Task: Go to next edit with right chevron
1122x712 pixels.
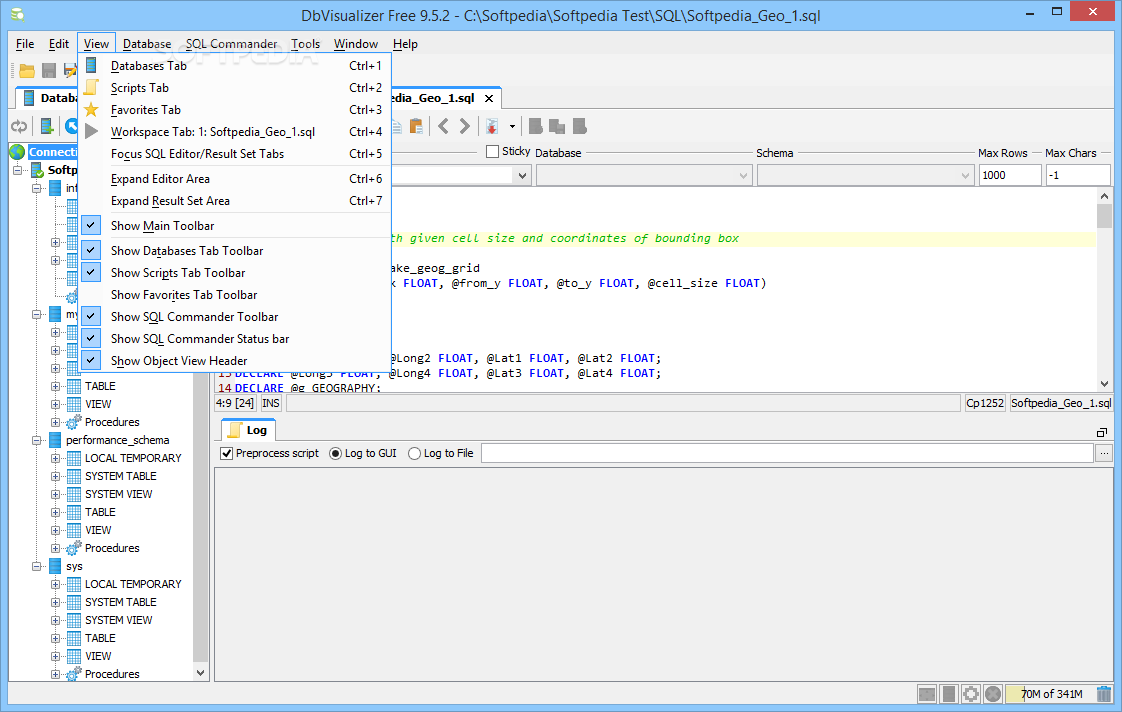Action: pos(465,127)
